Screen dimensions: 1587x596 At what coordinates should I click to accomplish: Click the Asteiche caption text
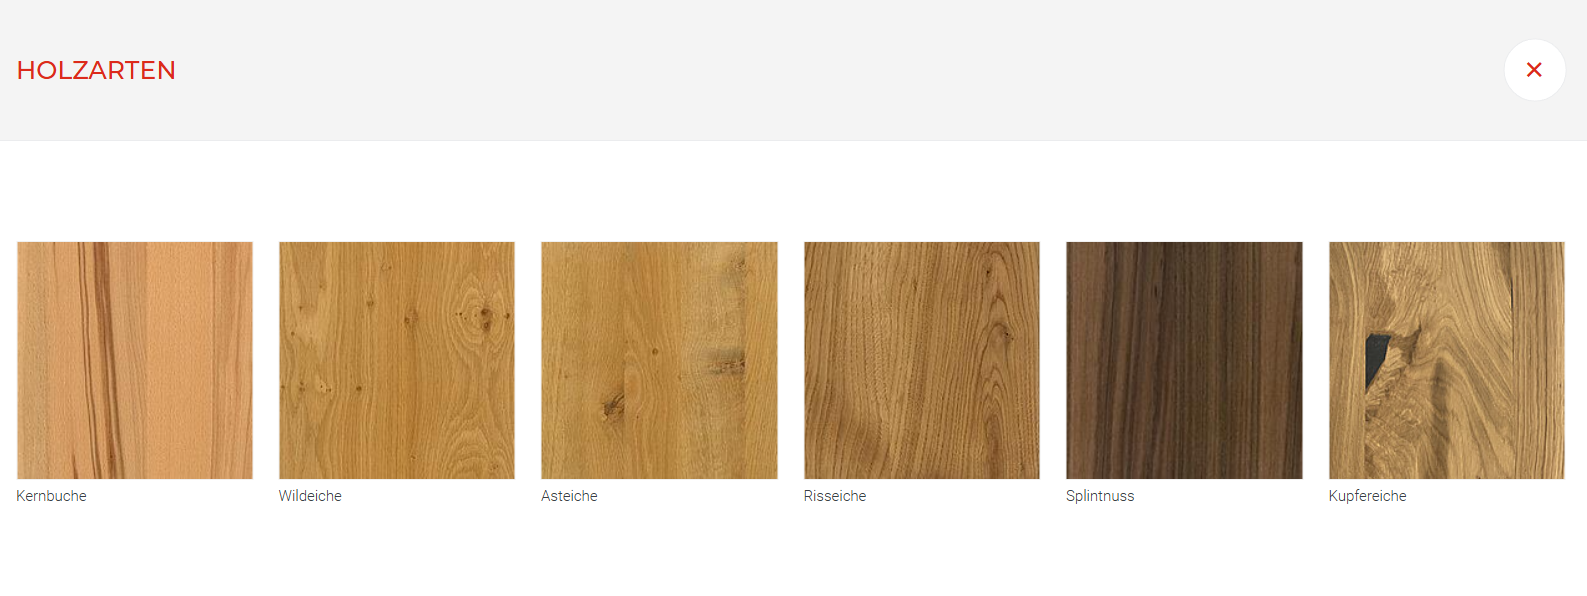569,496
